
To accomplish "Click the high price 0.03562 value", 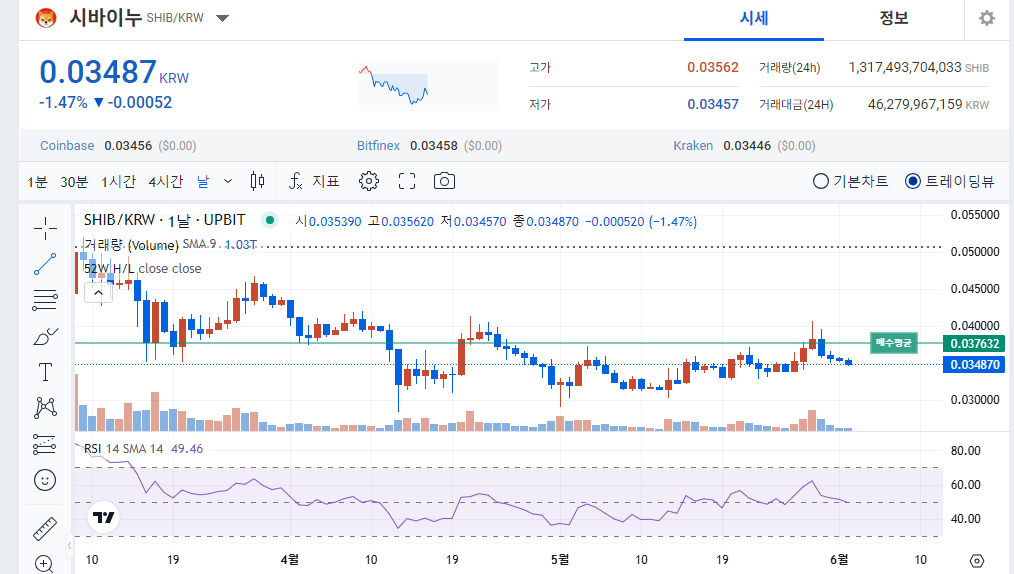I will pyautogui.click(x=713, y=67).
